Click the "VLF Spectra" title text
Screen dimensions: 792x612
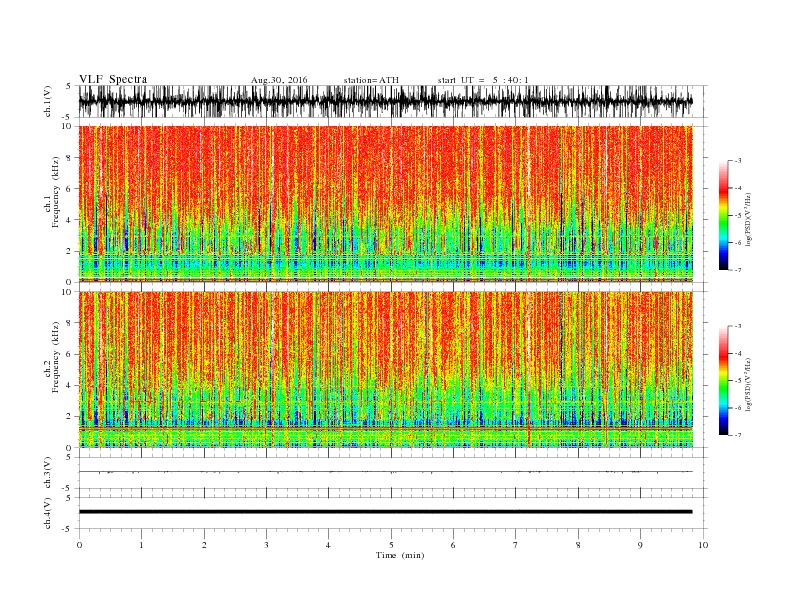[113, 79]
